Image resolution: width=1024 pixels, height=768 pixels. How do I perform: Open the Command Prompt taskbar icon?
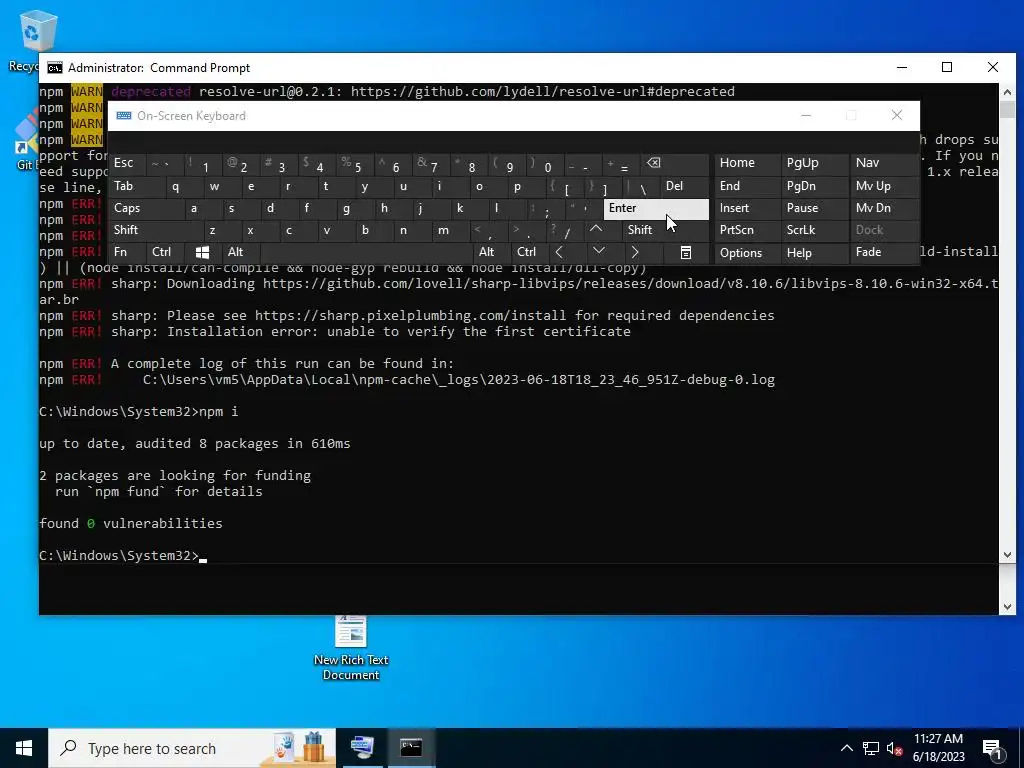coord(411,748)
